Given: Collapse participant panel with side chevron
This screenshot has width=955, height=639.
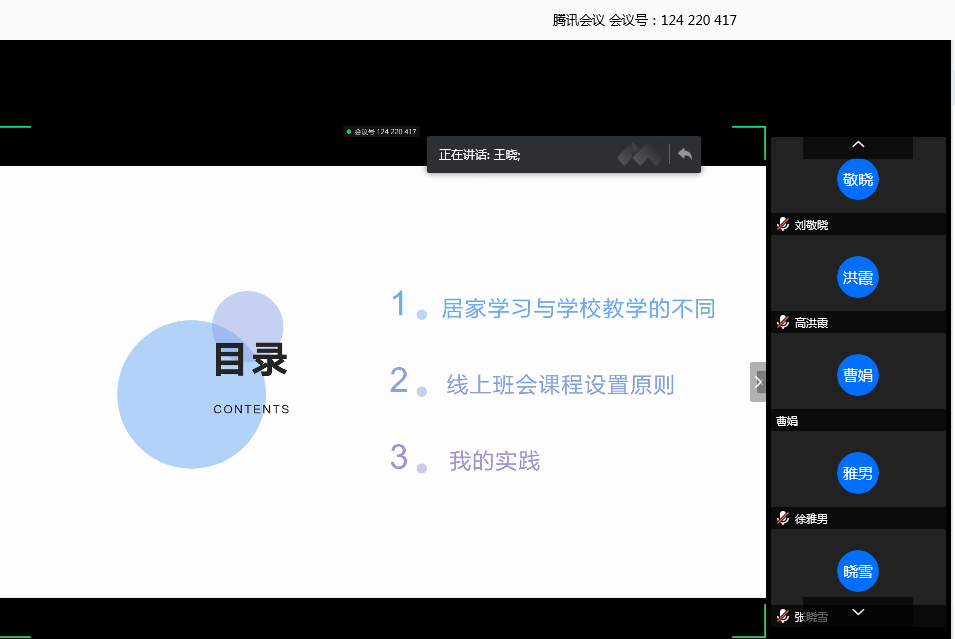Looking at the screenshot, I should pos(758,382).
